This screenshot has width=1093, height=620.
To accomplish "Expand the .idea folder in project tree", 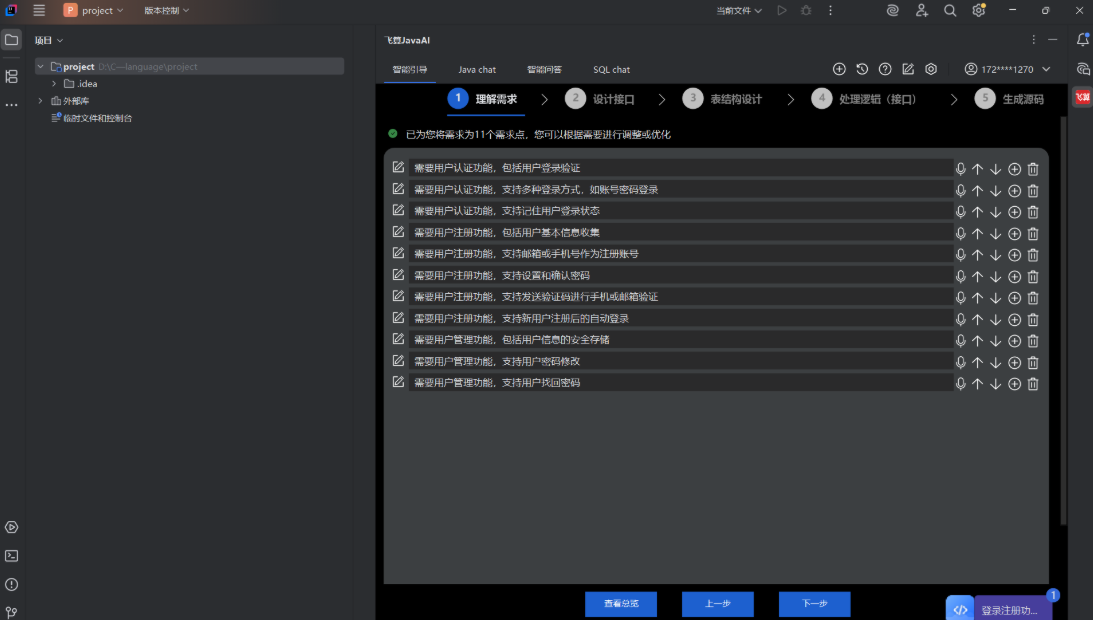I will pos(54,84).
